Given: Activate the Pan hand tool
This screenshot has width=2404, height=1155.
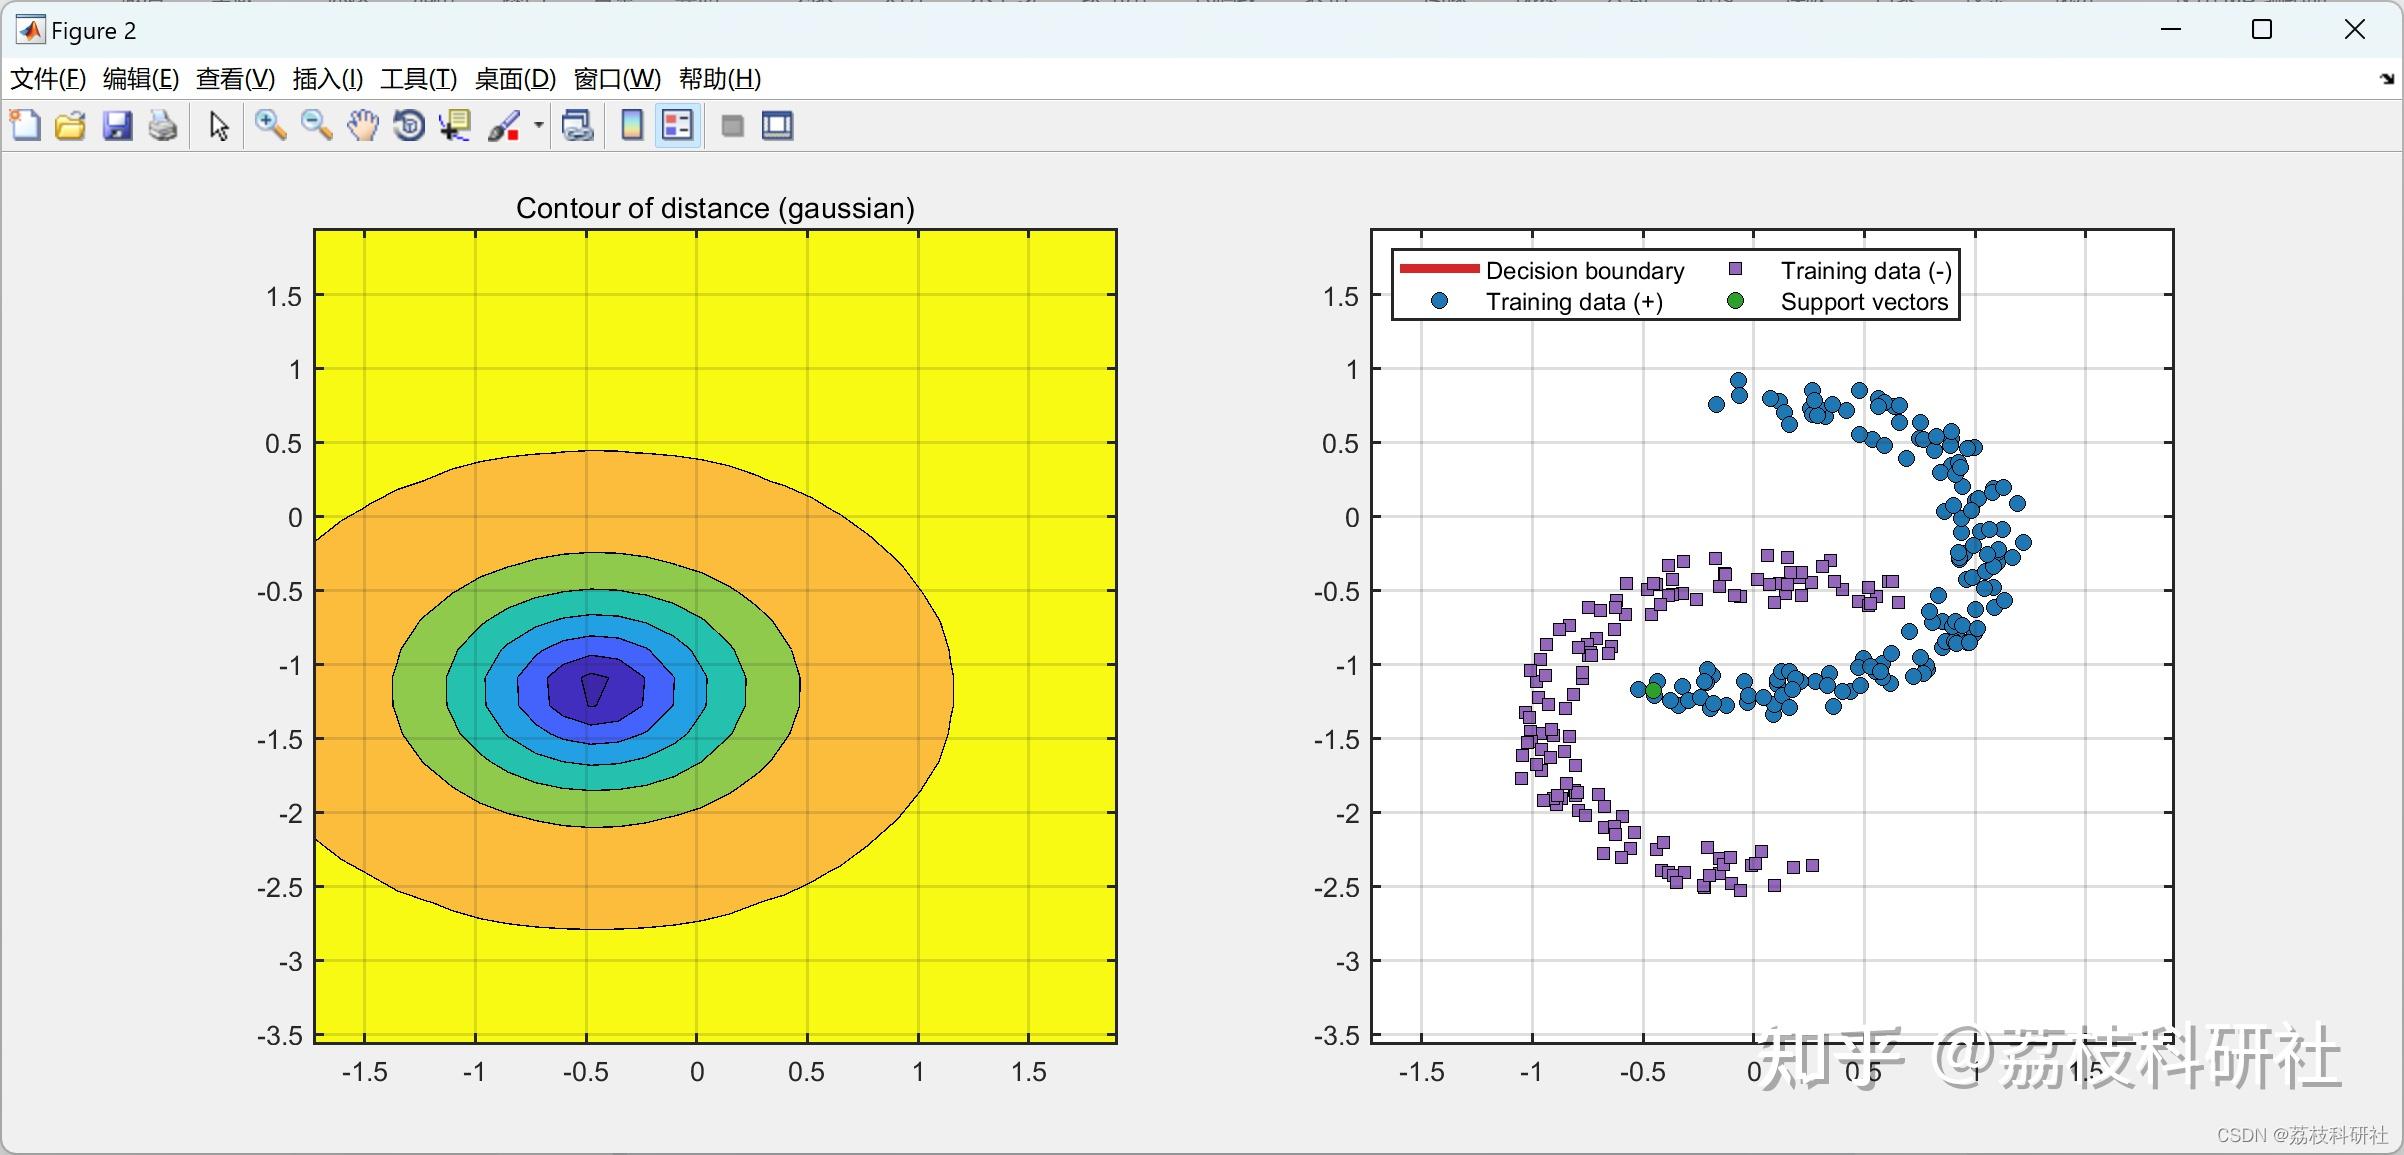Looking at the screenshot, I should coord(363,126).
